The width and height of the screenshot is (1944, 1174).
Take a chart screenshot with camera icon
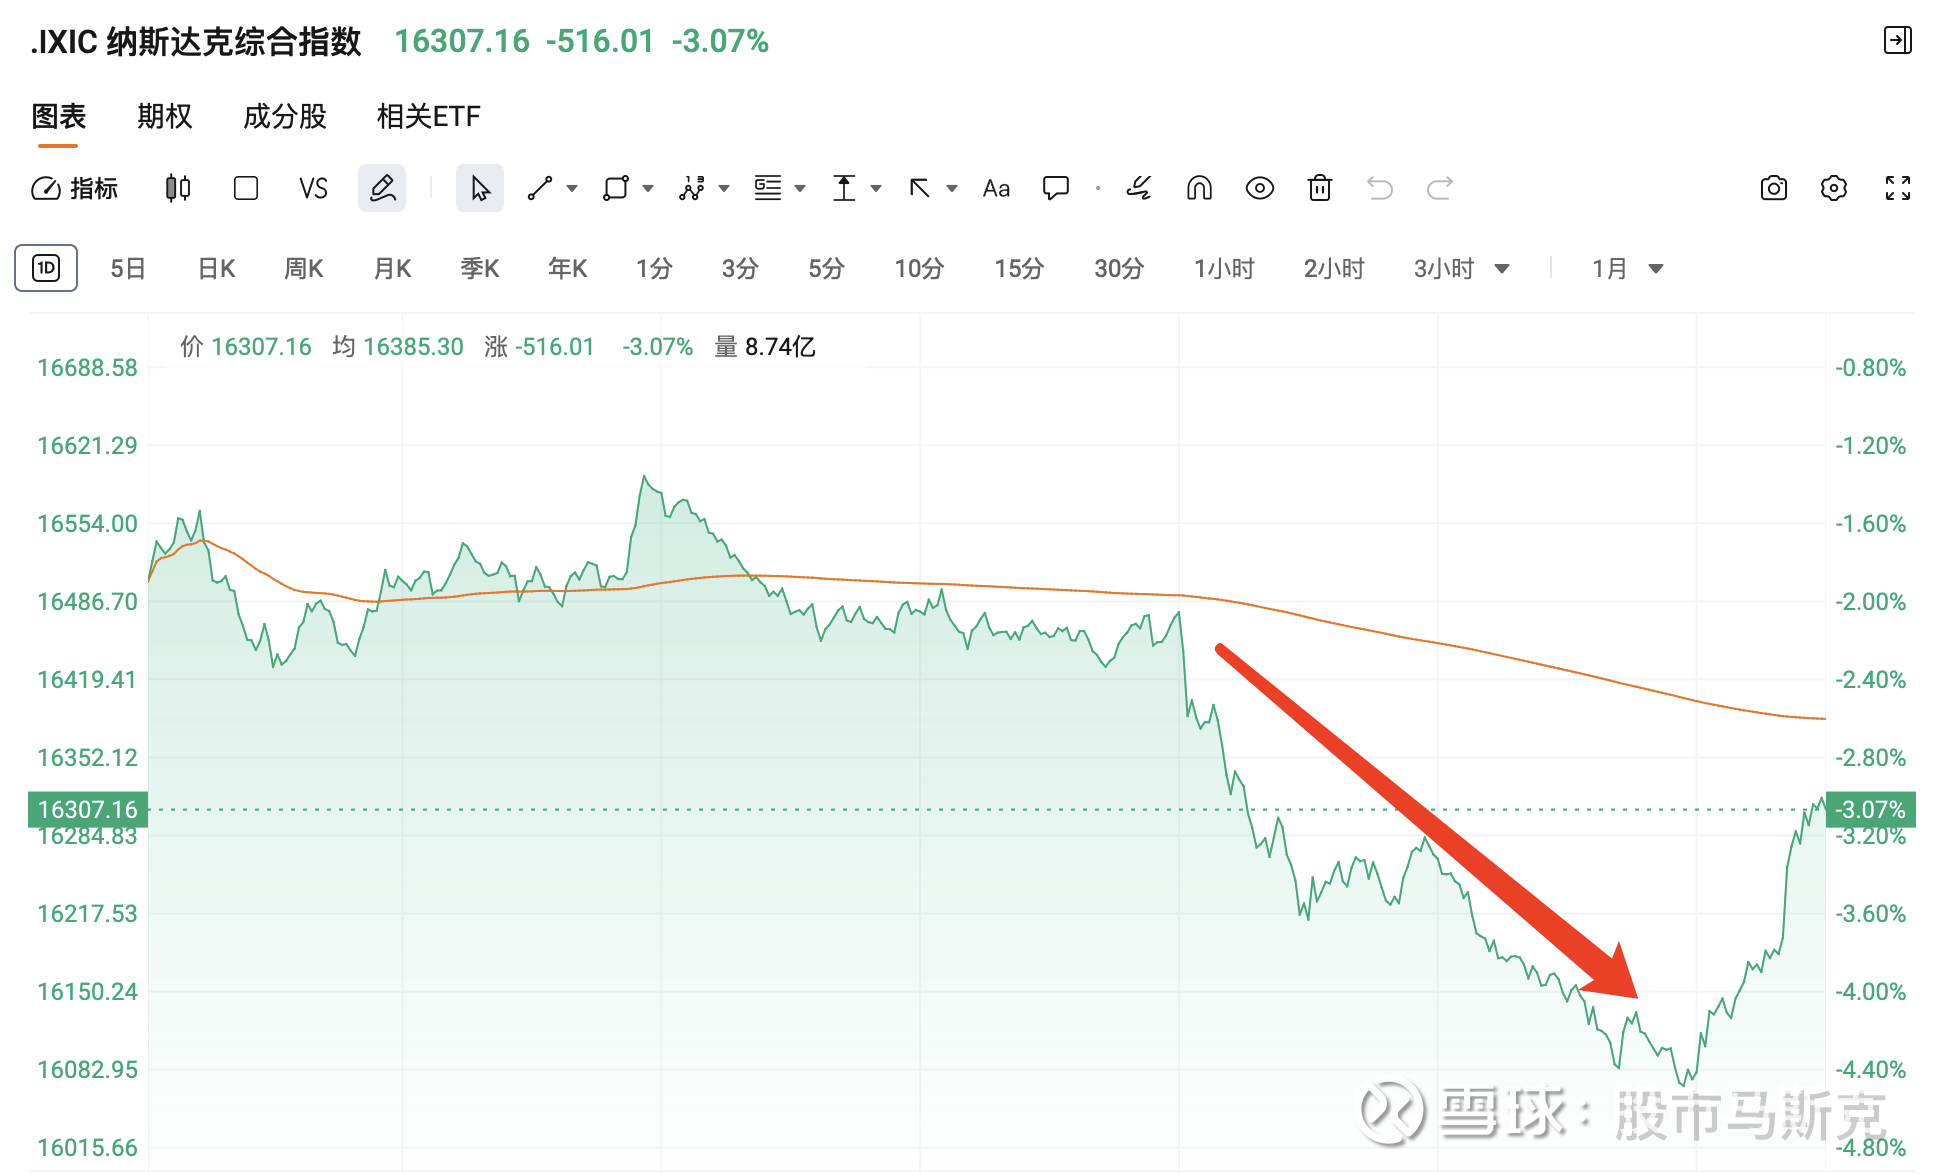point(1773,188)
